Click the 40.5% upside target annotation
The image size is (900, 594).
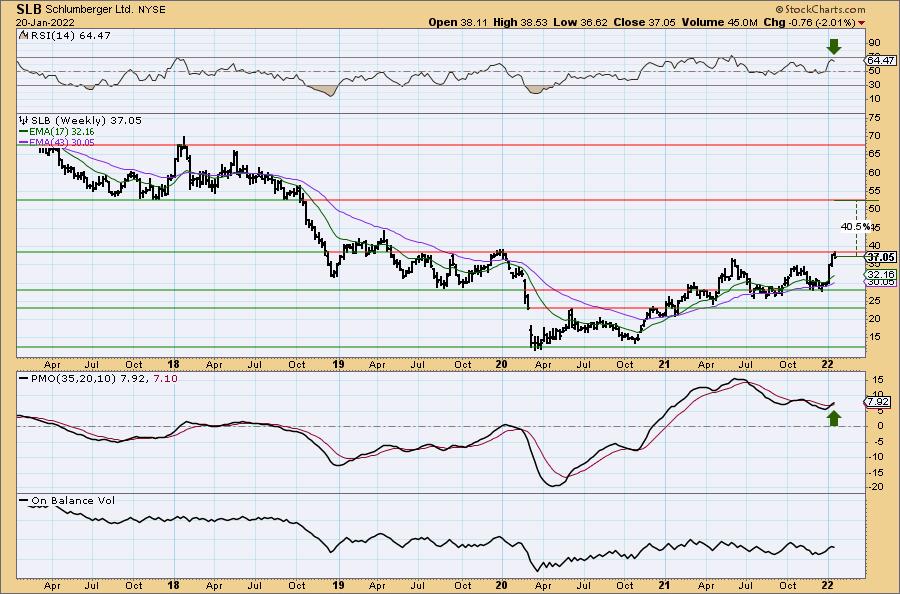pos(855,226)
